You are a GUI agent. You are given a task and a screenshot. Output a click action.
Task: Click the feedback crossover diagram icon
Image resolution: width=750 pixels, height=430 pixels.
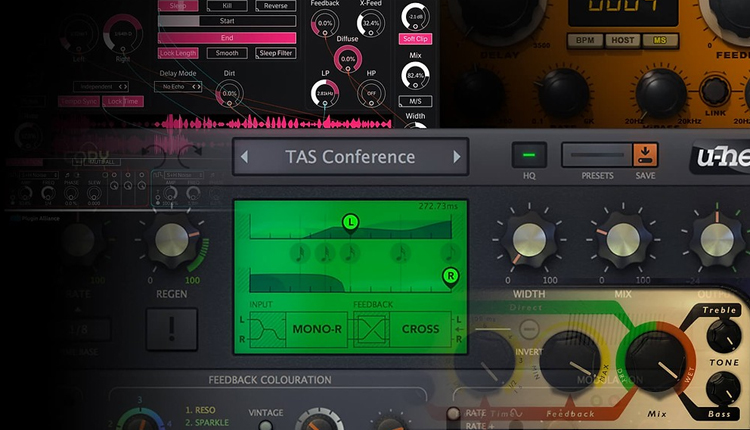[x=372, y=329]
